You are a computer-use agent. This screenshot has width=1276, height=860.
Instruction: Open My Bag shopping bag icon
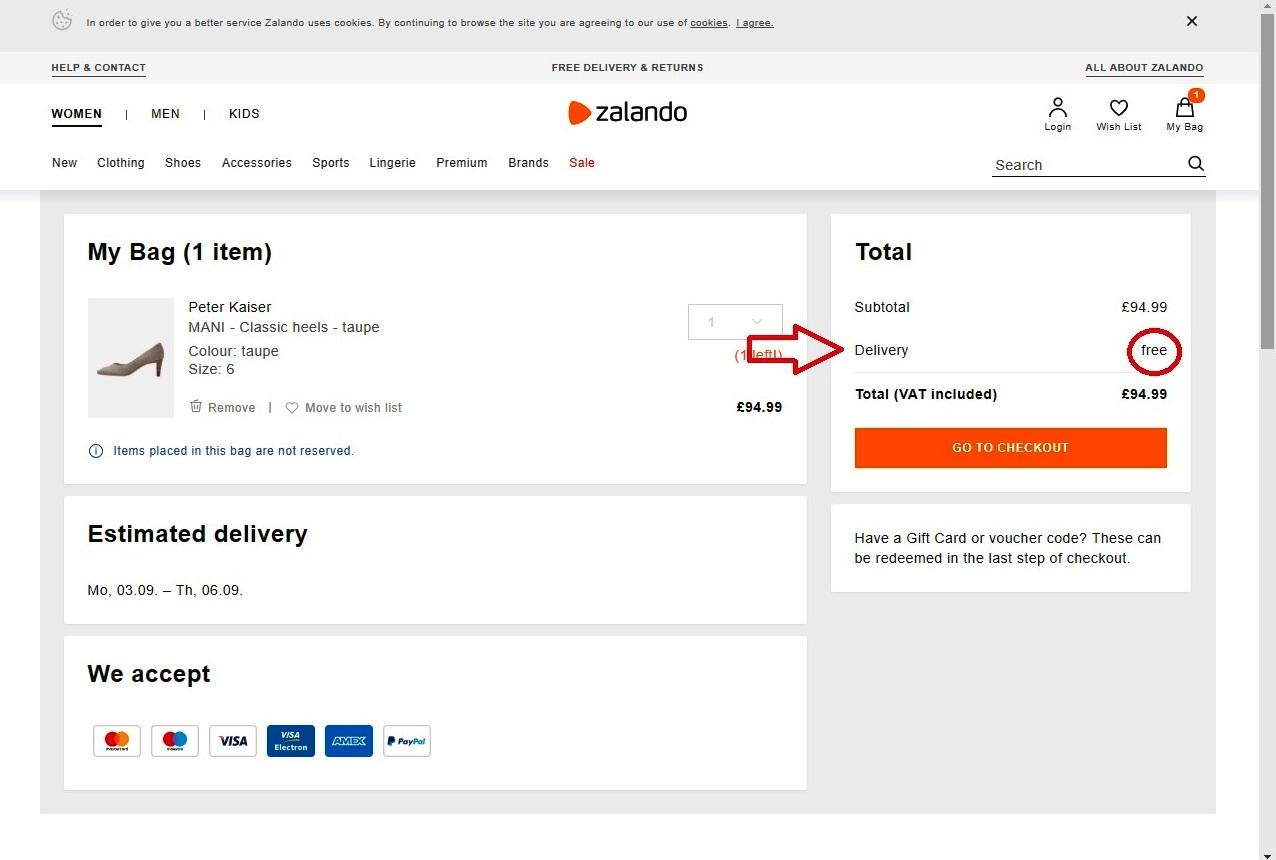pos(1185,112)
